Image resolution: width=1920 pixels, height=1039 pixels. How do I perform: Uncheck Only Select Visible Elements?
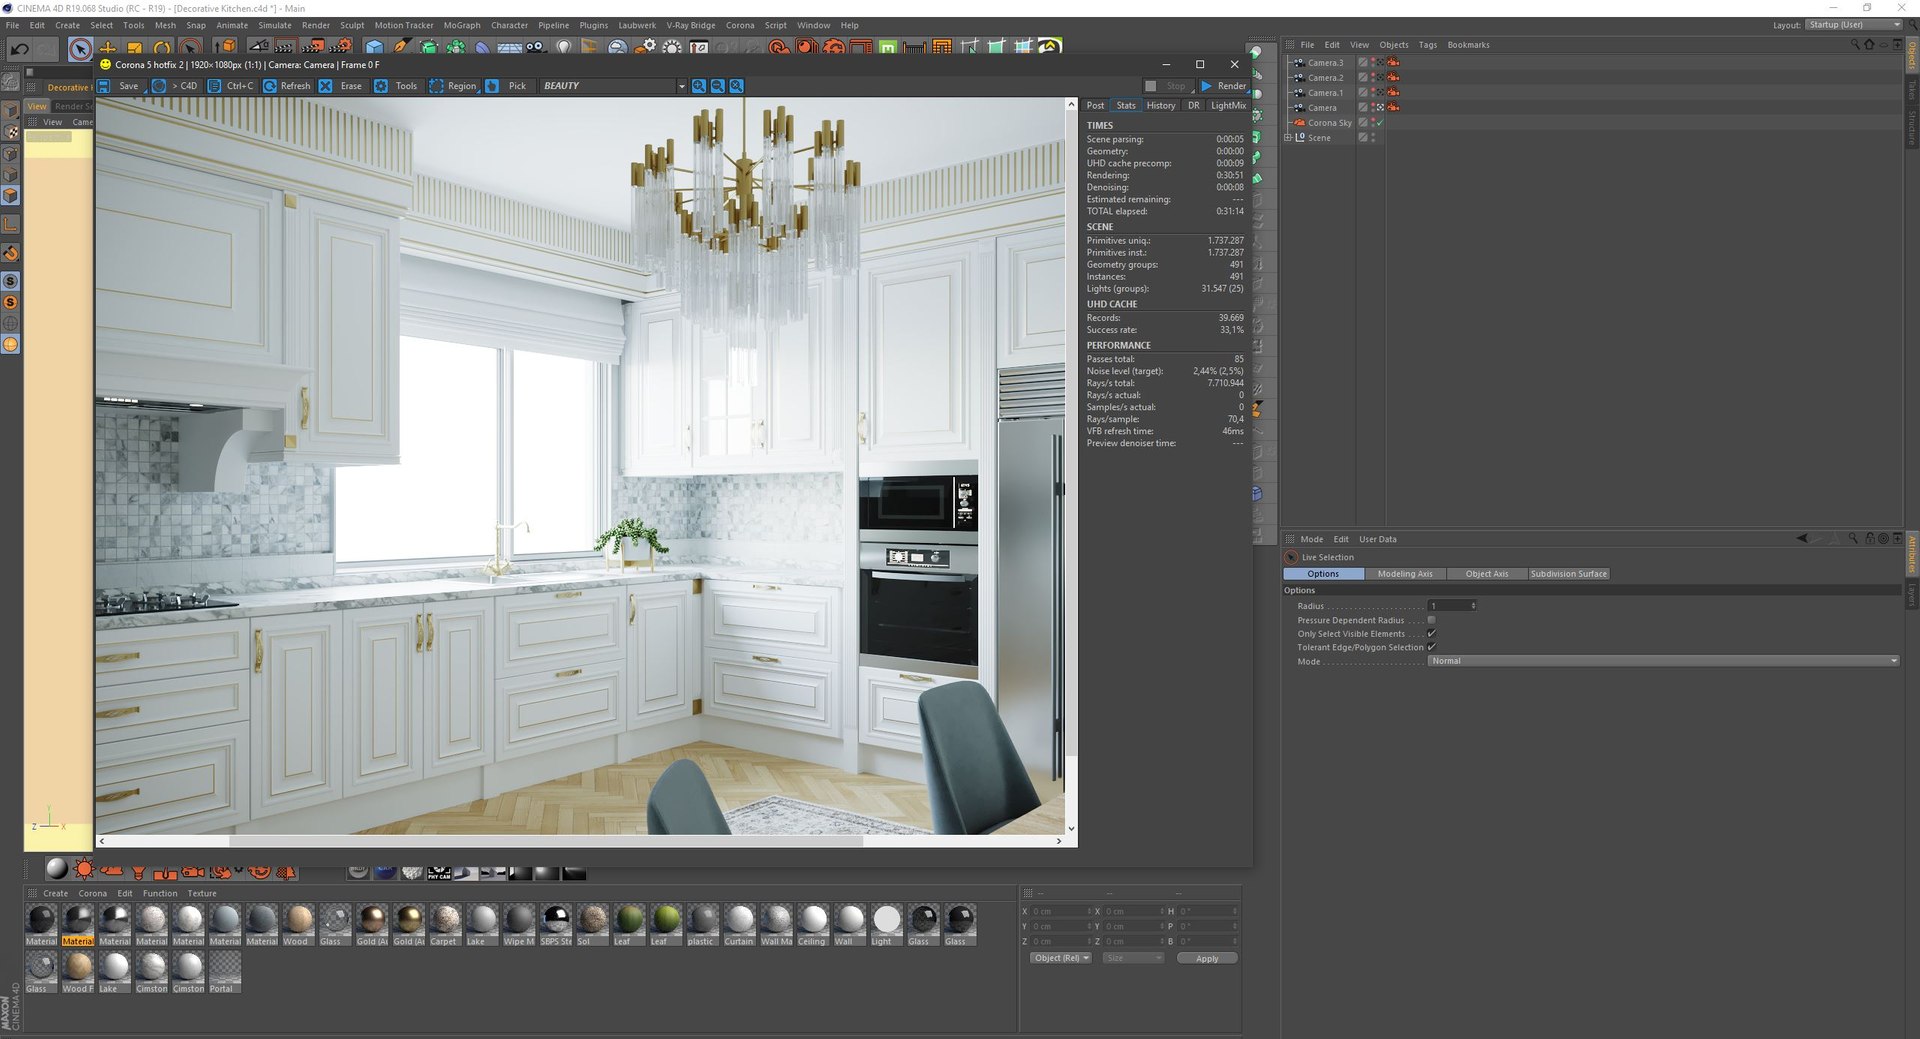(1432, 633)
